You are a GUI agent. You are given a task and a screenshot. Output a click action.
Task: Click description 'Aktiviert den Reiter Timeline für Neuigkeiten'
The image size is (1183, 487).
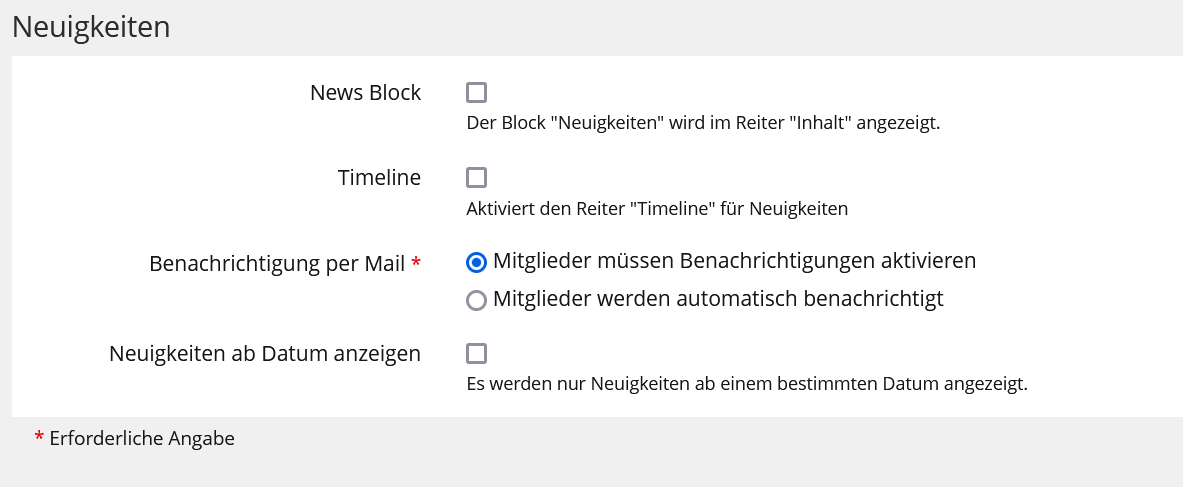coord(657,209)
